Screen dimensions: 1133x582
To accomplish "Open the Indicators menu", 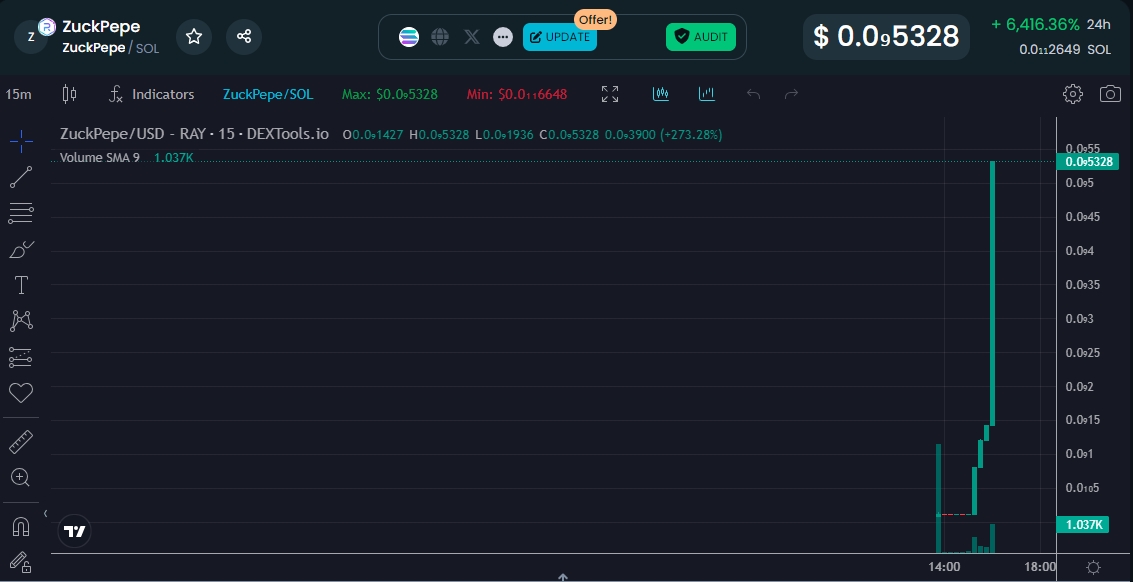I will pyautogui.click(x=152, y=94).
